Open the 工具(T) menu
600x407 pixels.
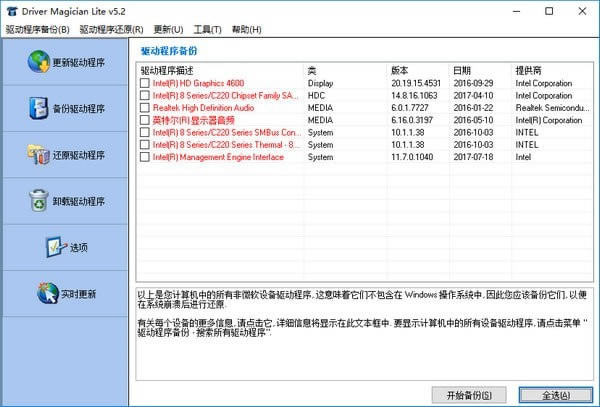point(208,30)
